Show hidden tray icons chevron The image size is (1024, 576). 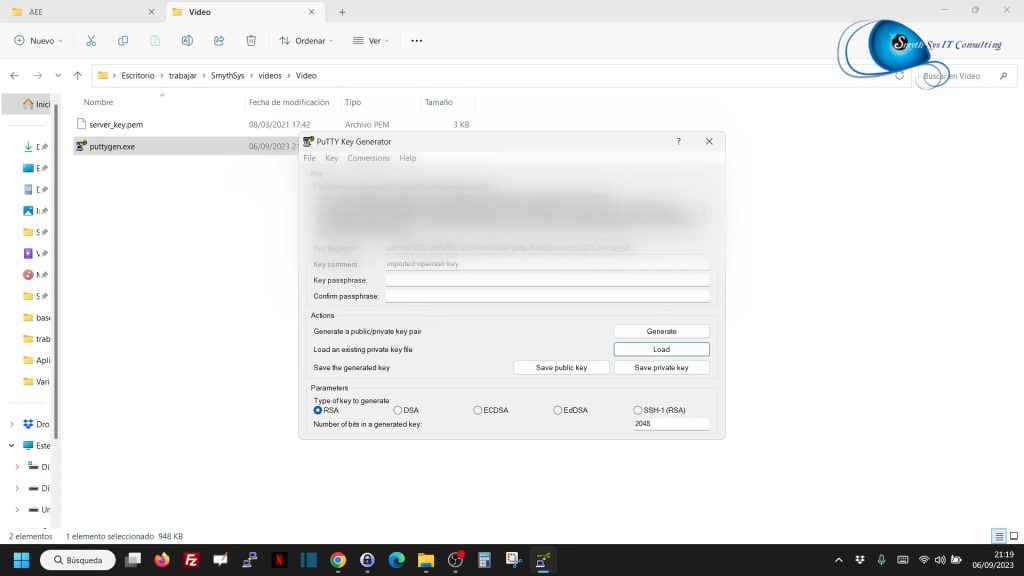pos(839,560)
